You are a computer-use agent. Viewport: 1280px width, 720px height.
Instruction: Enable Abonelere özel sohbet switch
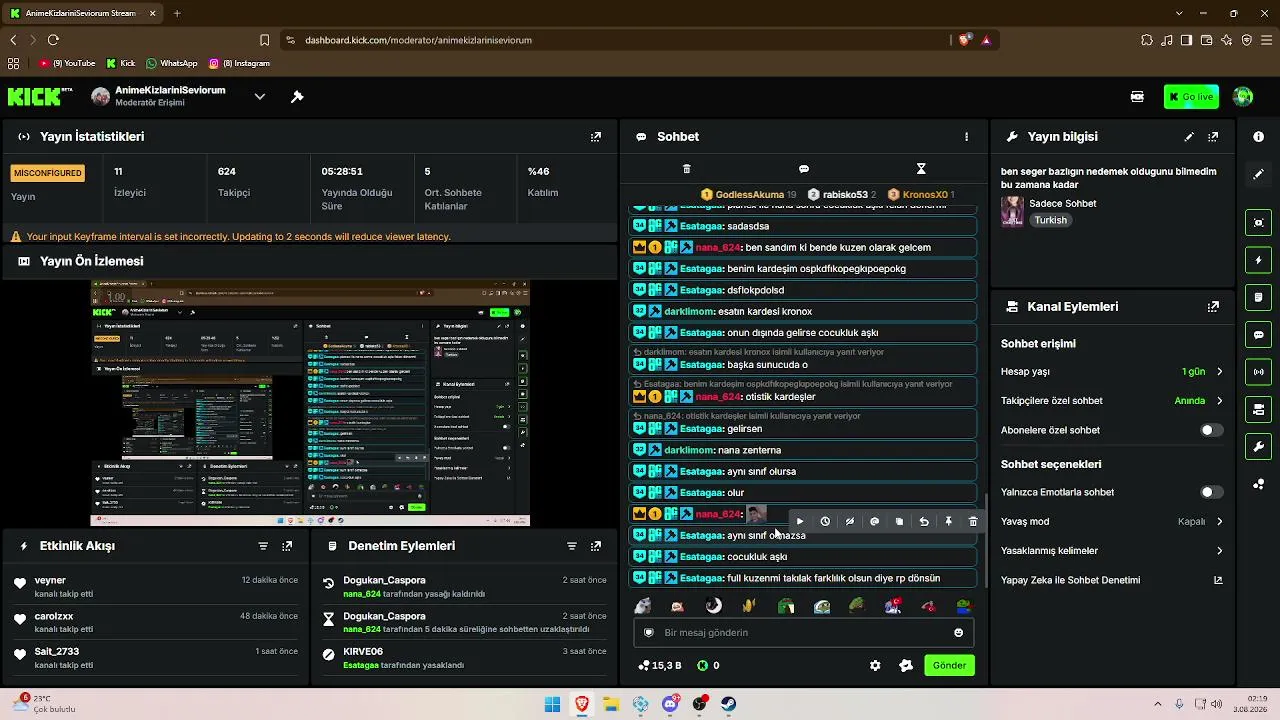[x=1210, y=430]
